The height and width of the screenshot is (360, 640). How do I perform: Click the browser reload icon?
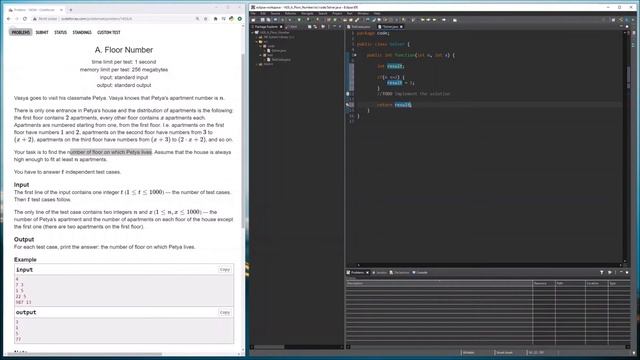coord(25,19)
